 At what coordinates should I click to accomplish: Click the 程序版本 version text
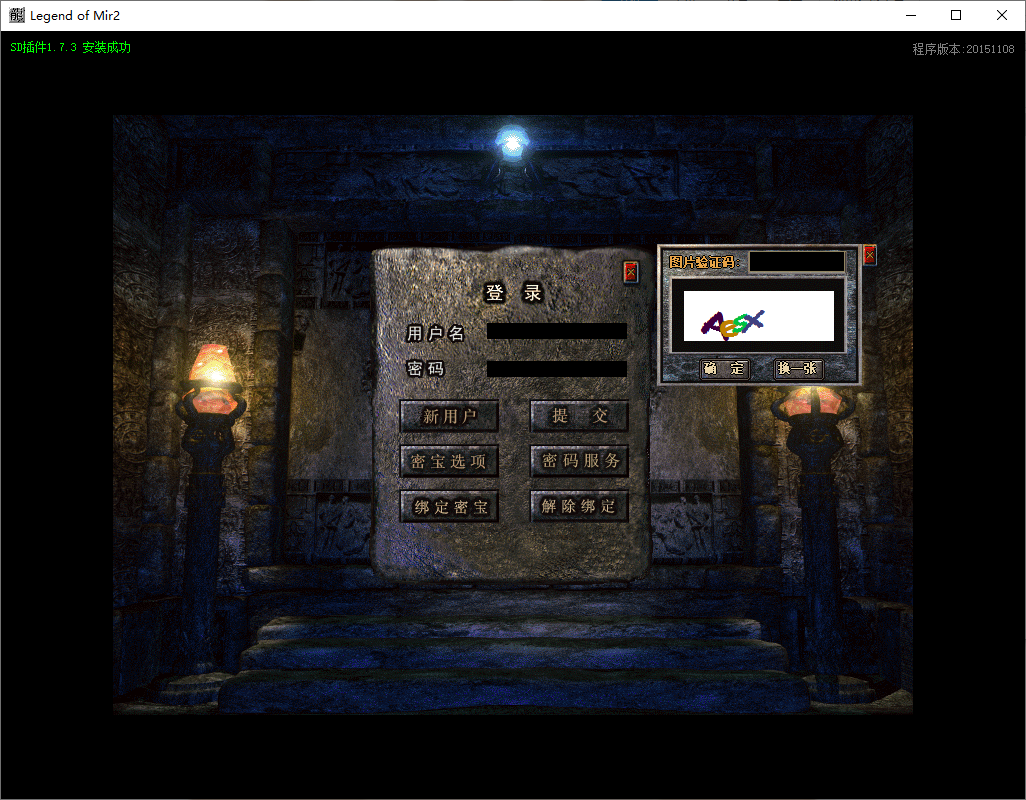point(963,49)
